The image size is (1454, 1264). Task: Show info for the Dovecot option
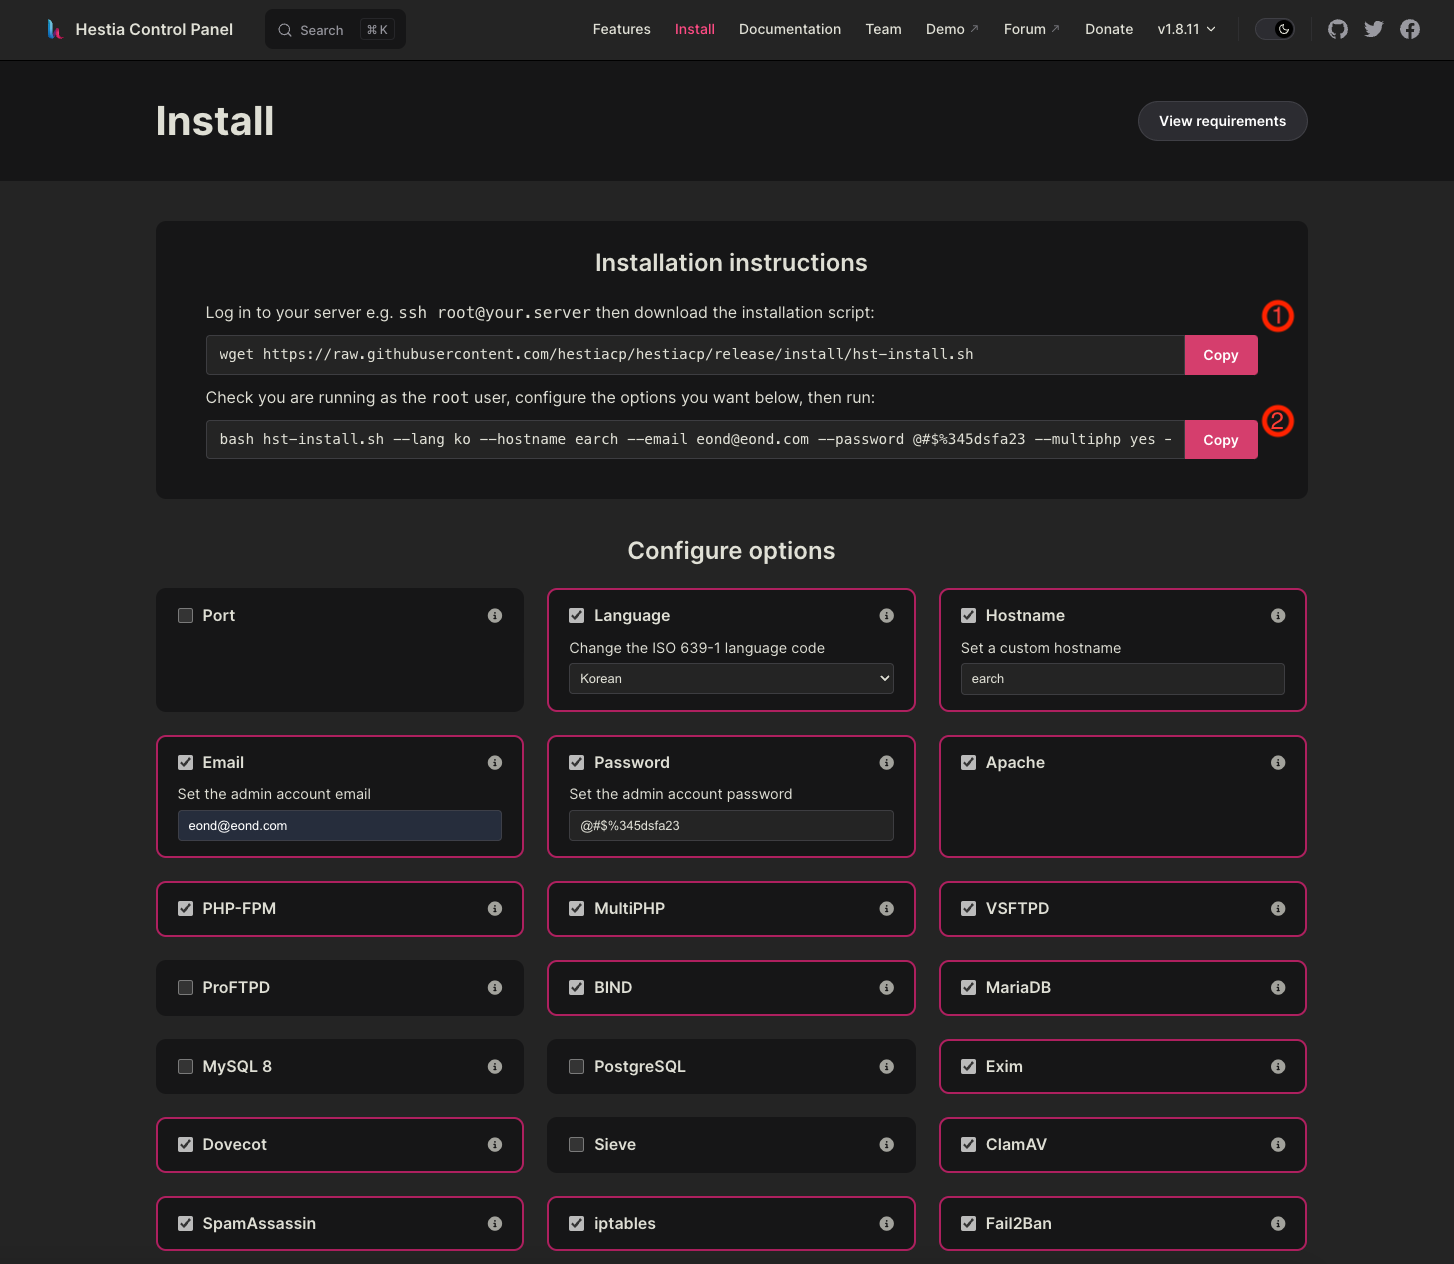click(x=495, y=1144)
